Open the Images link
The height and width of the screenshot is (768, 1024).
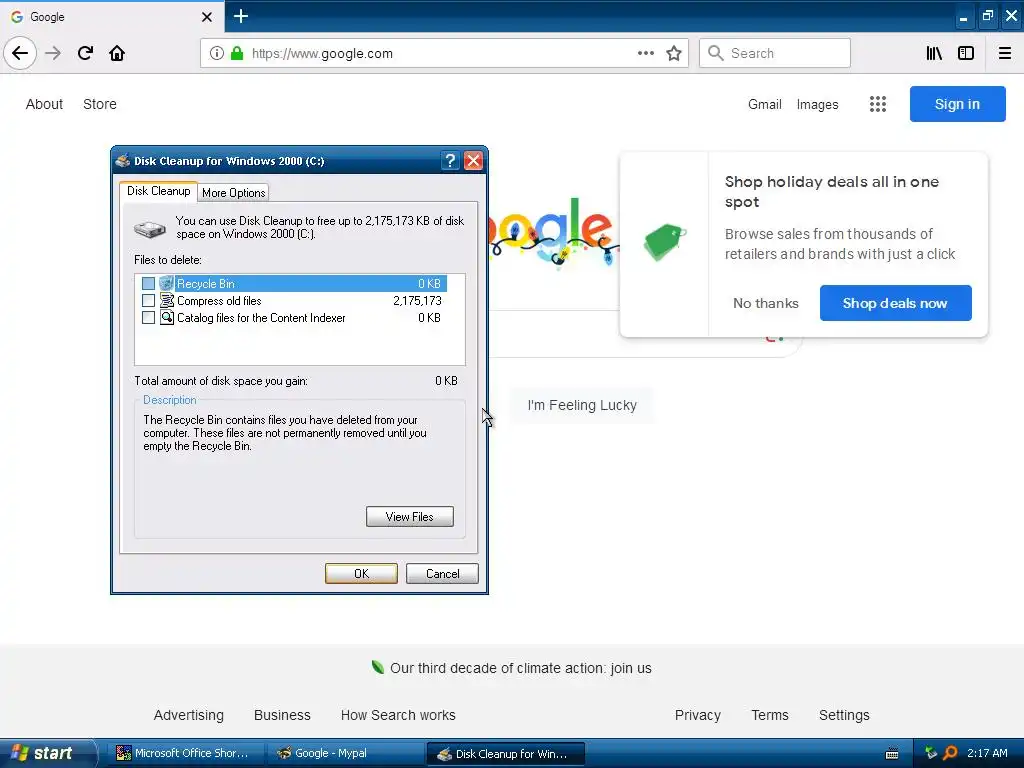click(x=817, y=104)
